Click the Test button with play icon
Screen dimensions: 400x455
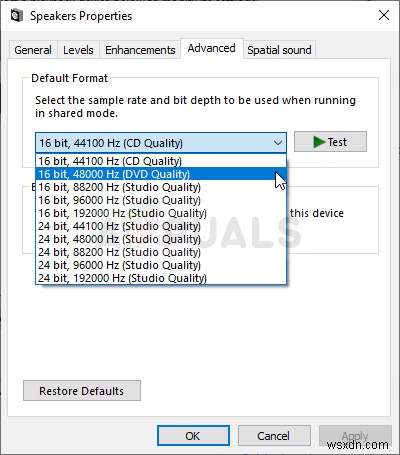click(x=330, y=142)
